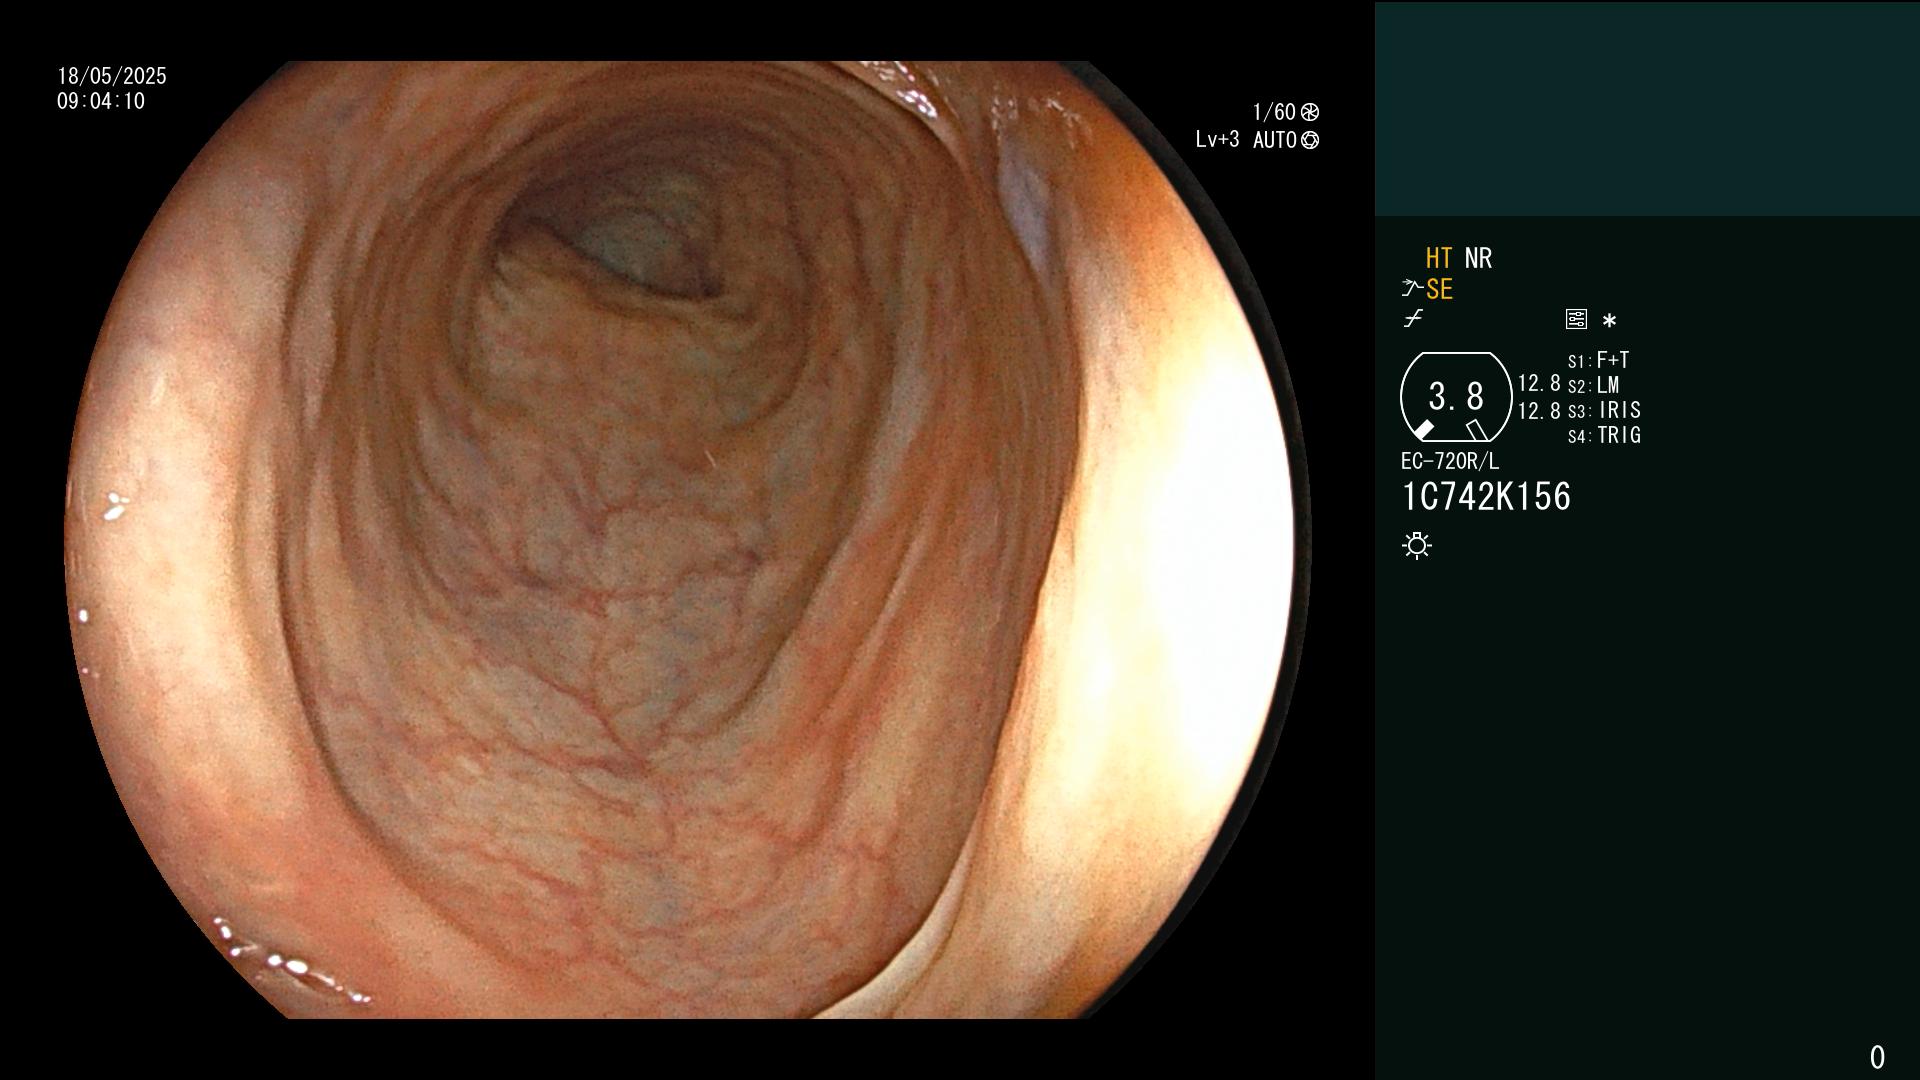This screenshot has height=1080, width=1920.
Task: Click the upper 12.8 diameter value
Action: [x=1539, y=384]
